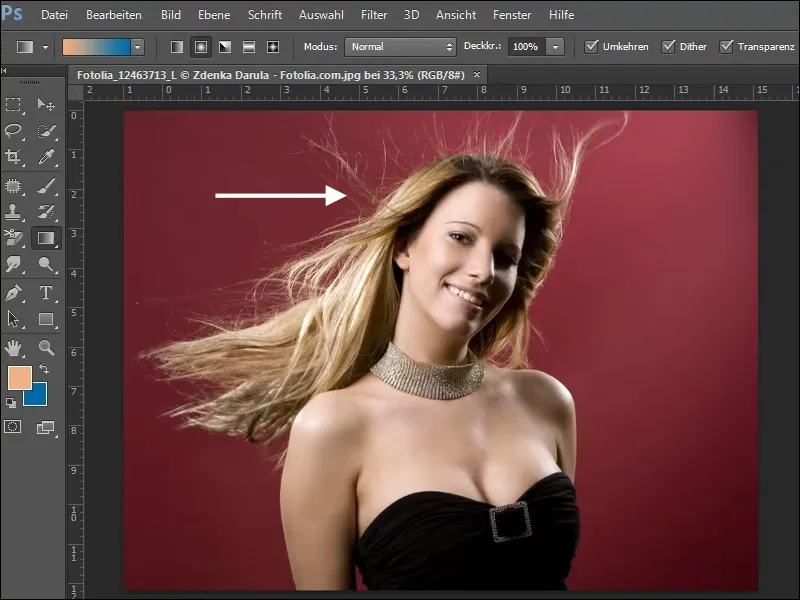
Task: Choose the linear gradient style
Action: 177,47
